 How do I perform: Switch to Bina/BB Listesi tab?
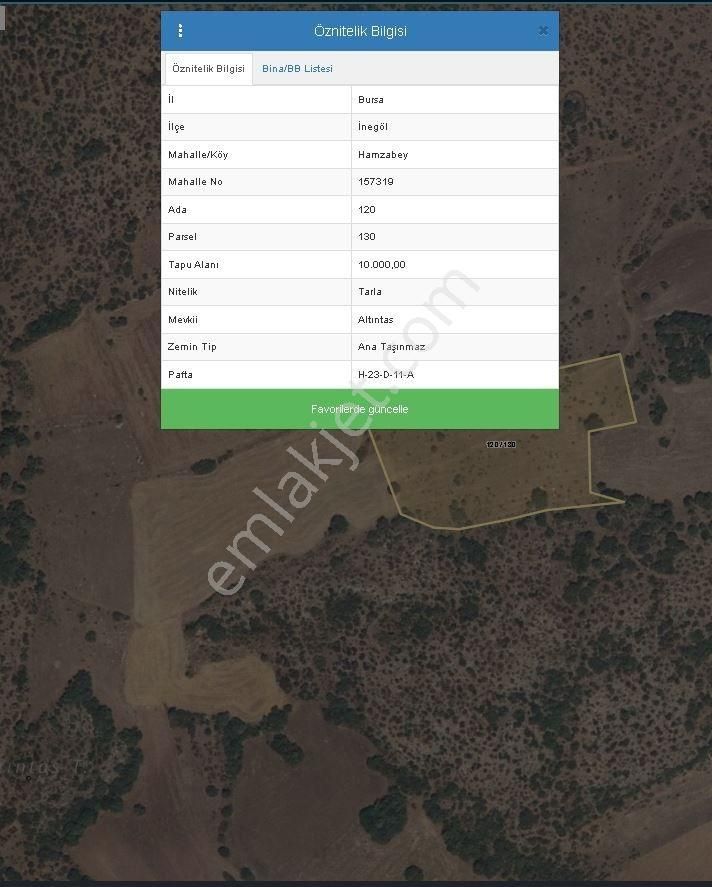point(297,68)
